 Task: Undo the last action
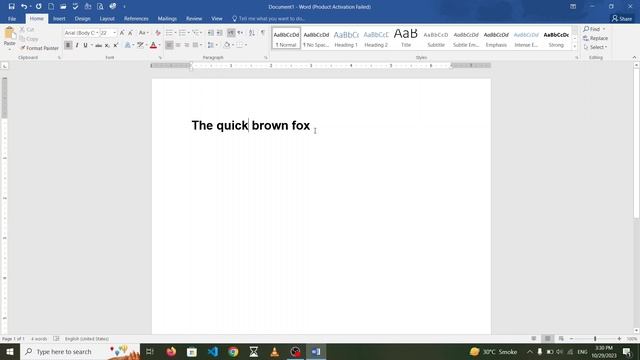(x=24, y=7)
